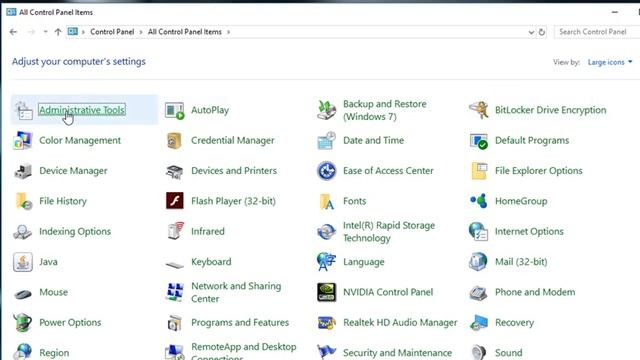Refresh the Control Panel view

pyautogui.click(x=542, y=32)
